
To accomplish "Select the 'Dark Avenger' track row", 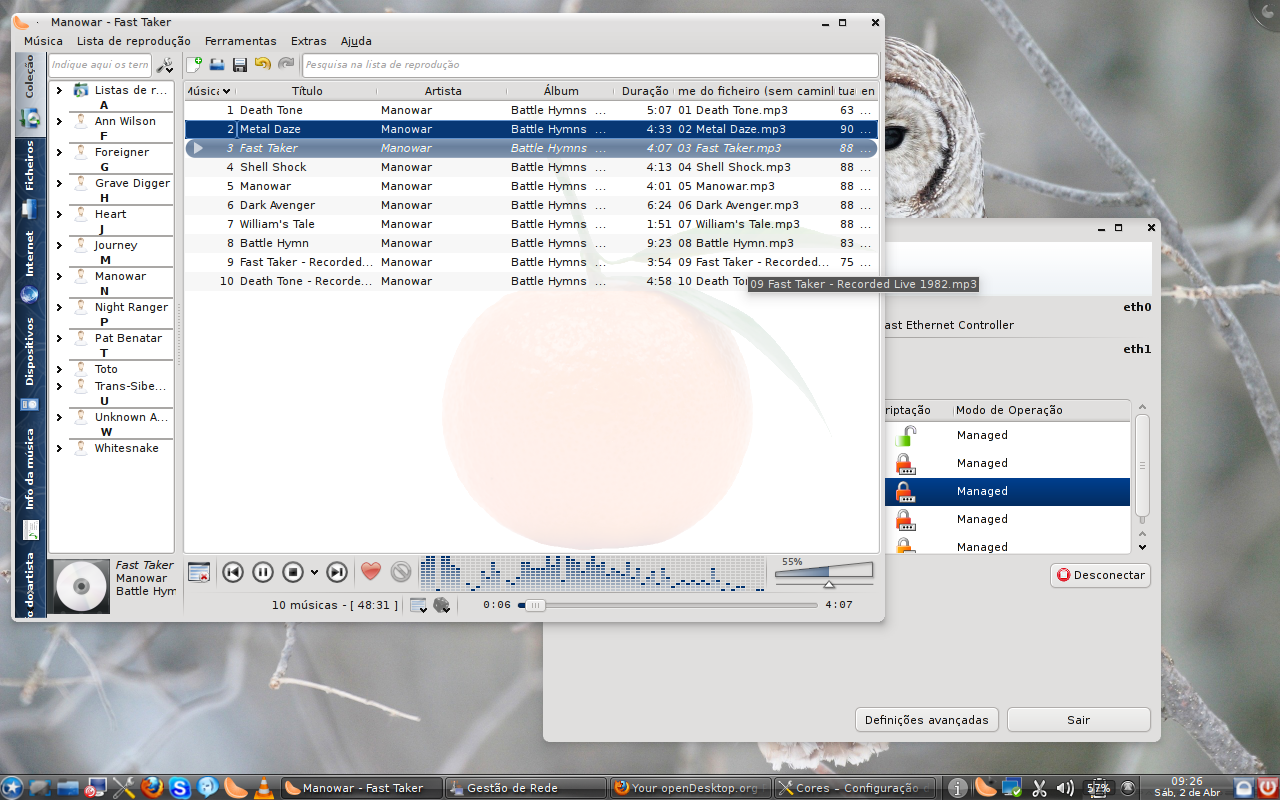I will (531, 205).
